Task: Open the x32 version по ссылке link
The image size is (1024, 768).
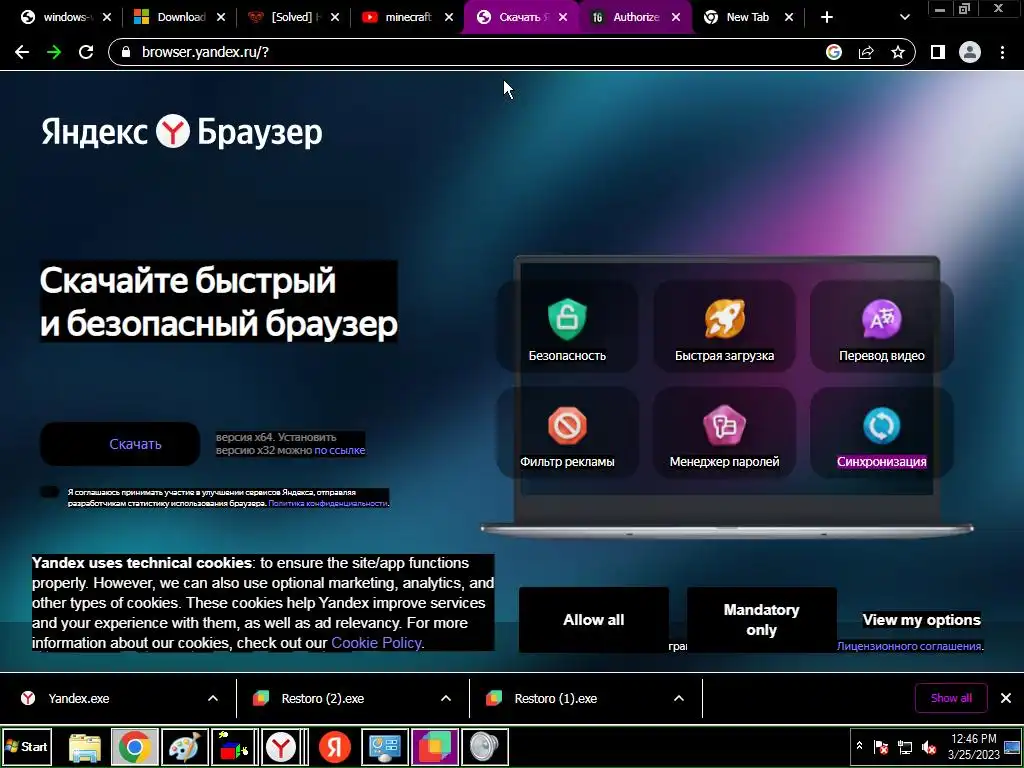Action: tap(340, 450)
